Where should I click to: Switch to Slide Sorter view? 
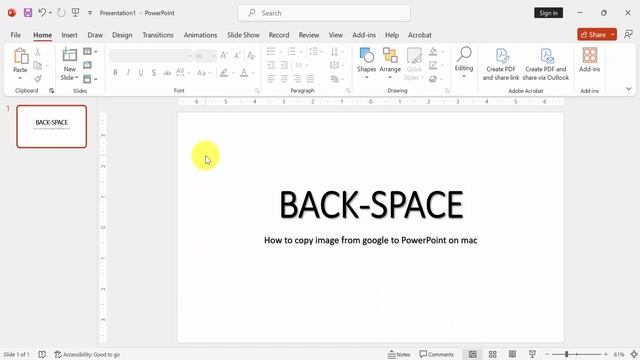[493, 354]
